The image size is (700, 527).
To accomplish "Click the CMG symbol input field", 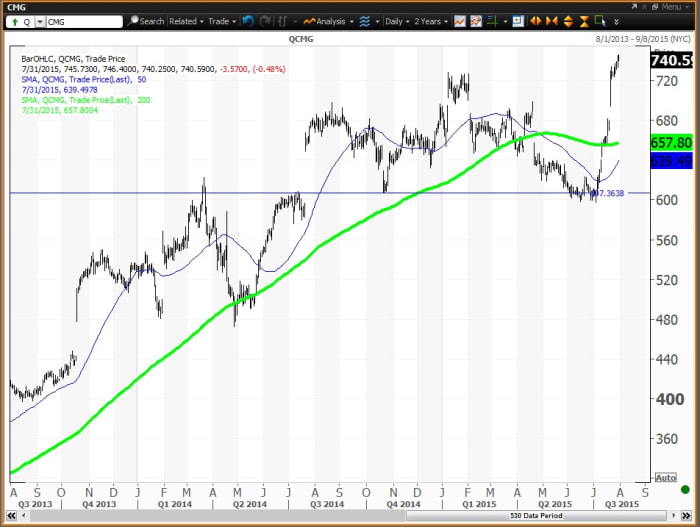I will click(x=84, y=22).
